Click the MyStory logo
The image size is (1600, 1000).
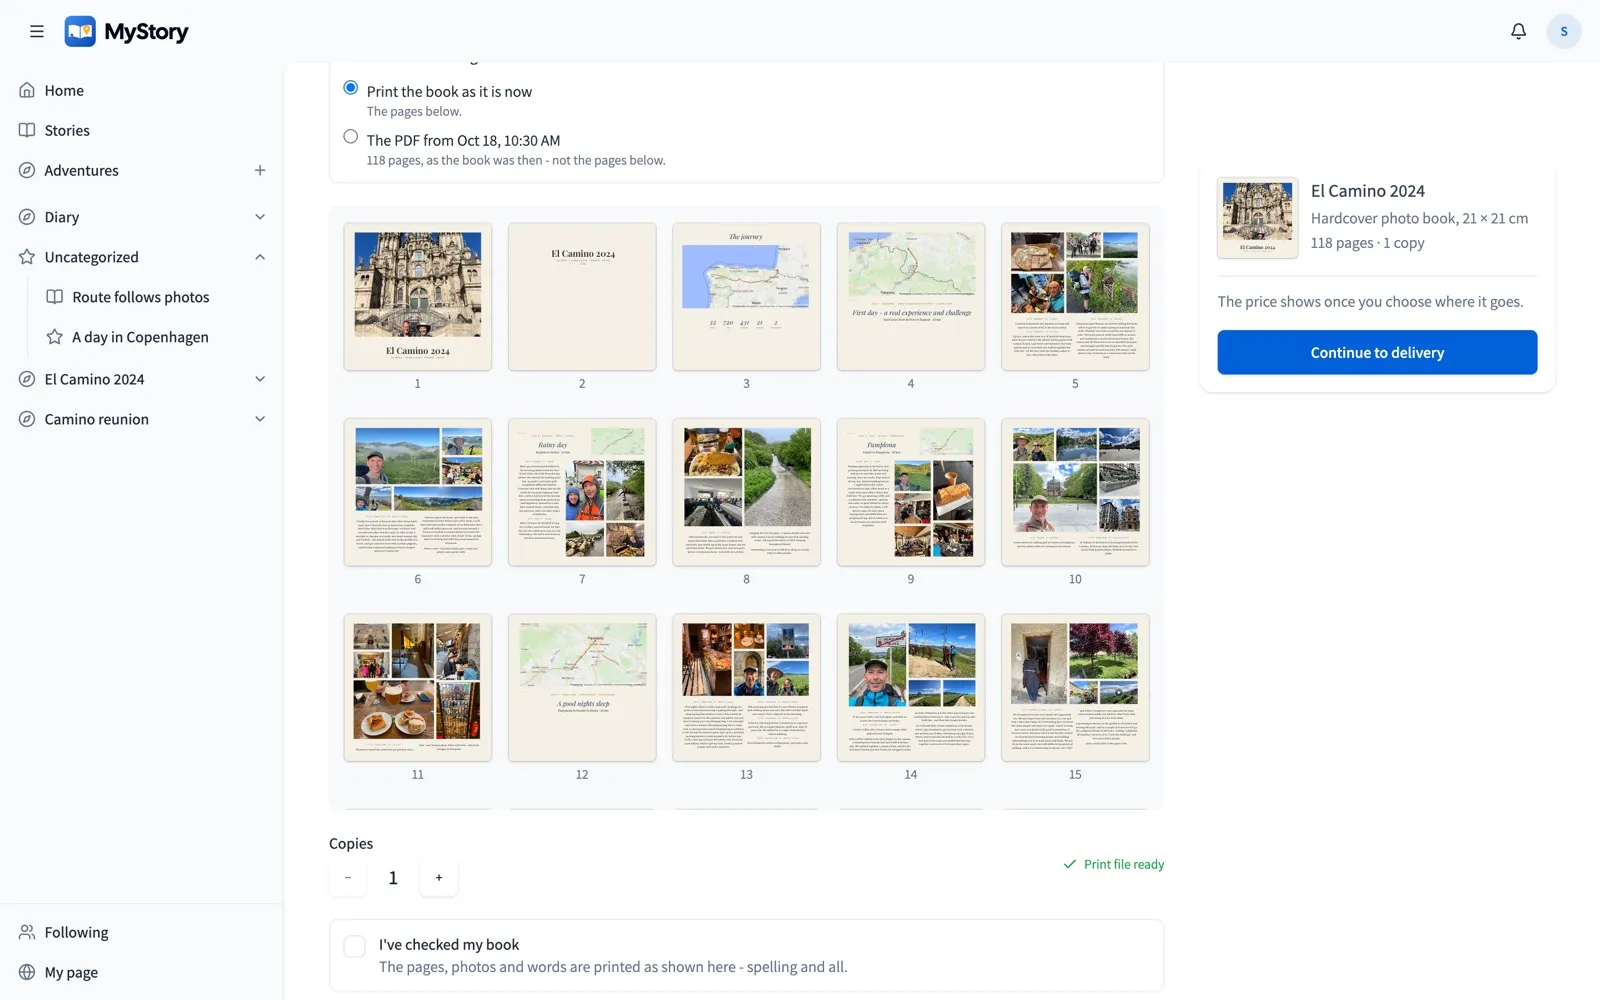tap(126, 32)
